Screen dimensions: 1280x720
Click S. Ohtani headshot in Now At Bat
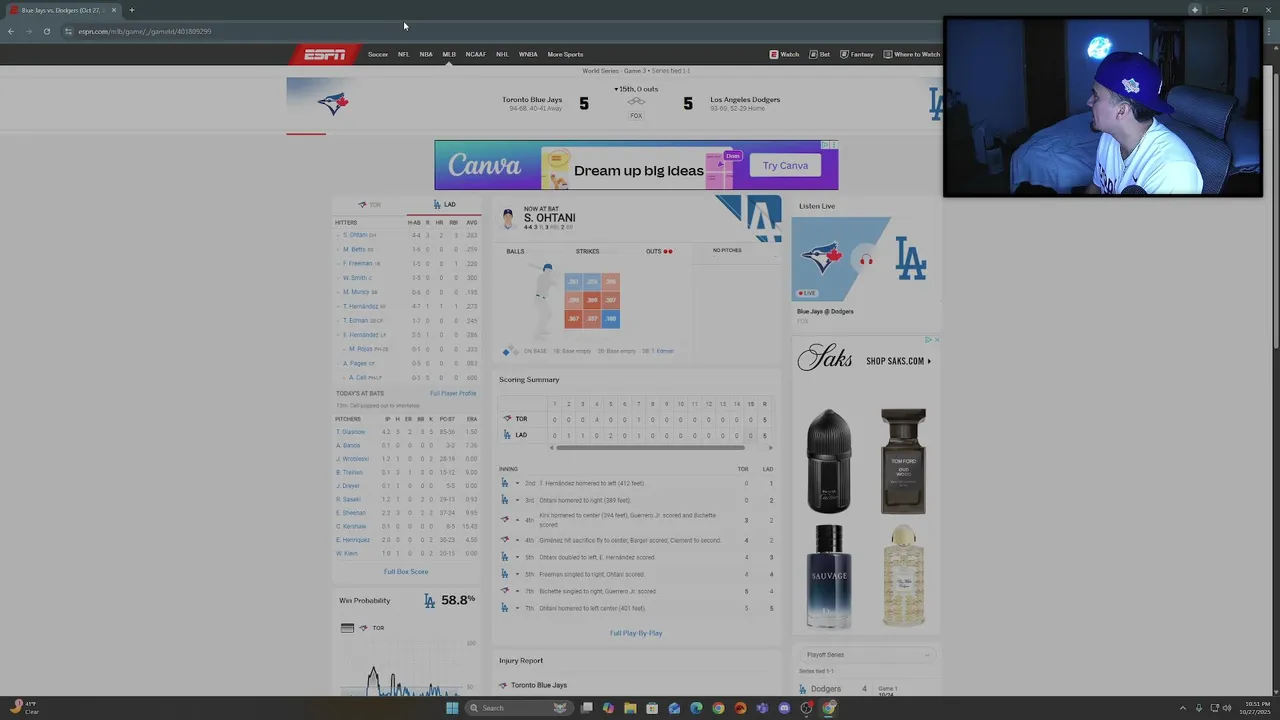pyautogui.click(x=508, y=219)
